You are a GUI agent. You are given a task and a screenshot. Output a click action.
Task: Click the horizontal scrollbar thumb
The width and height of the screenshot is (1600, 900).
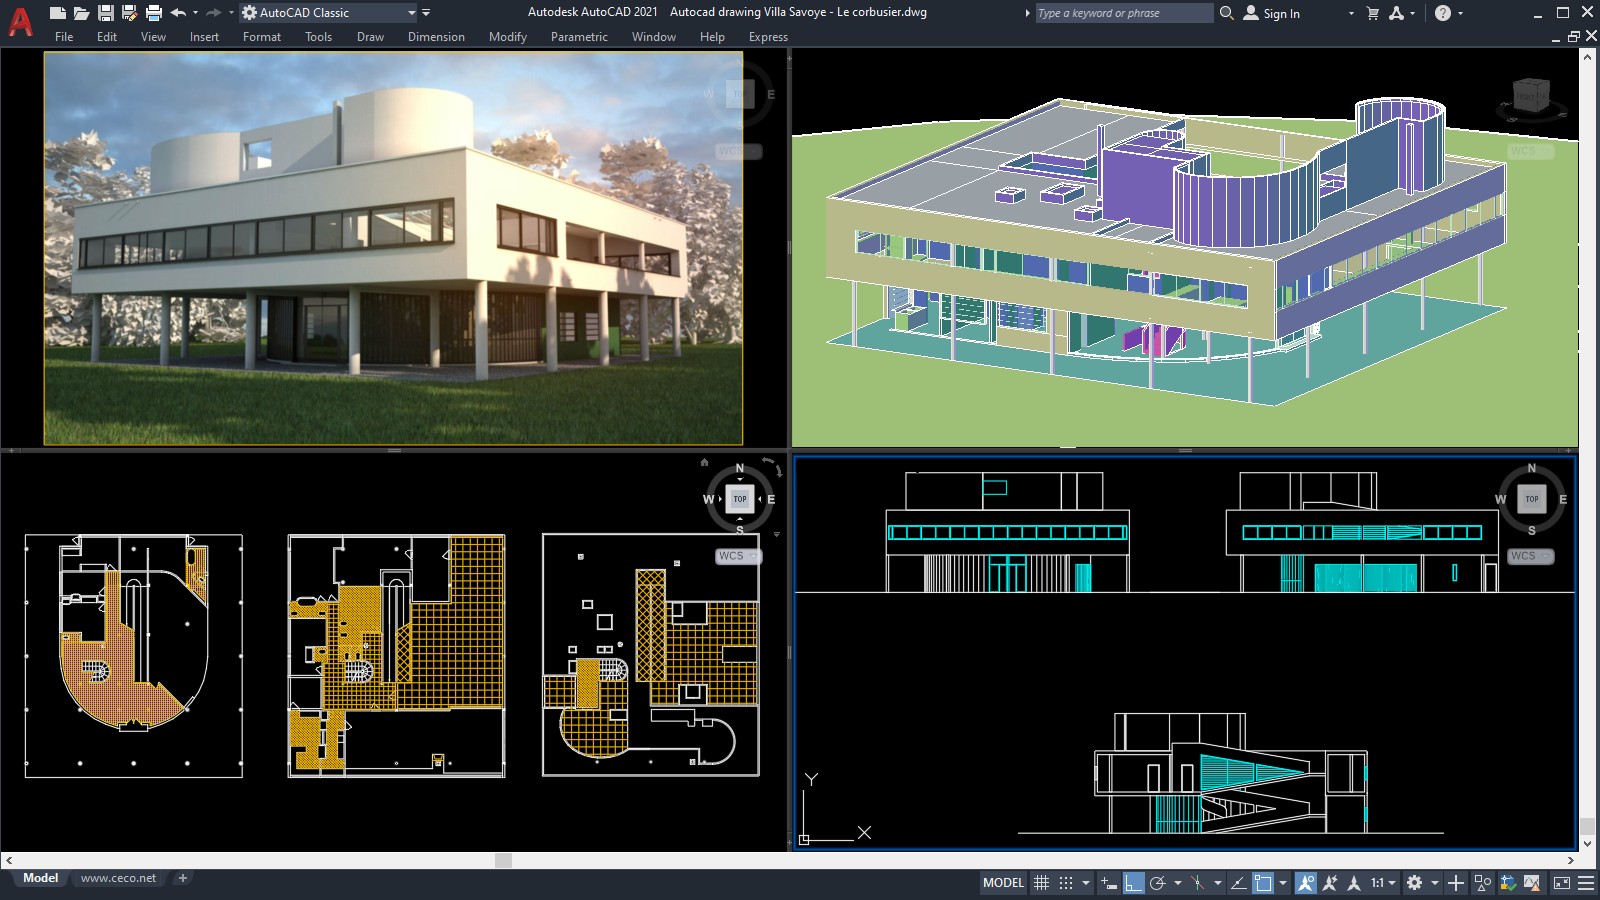click(x=503, y=860)
